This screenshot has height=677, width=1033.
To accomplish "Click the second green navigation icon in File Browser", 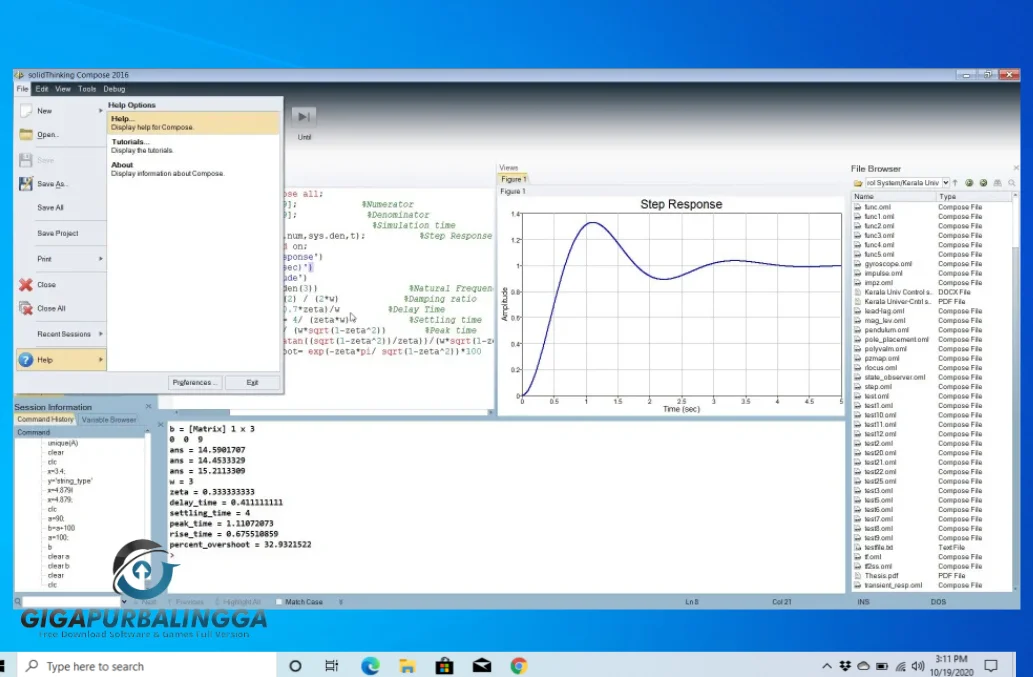I will tap(983, 183).
